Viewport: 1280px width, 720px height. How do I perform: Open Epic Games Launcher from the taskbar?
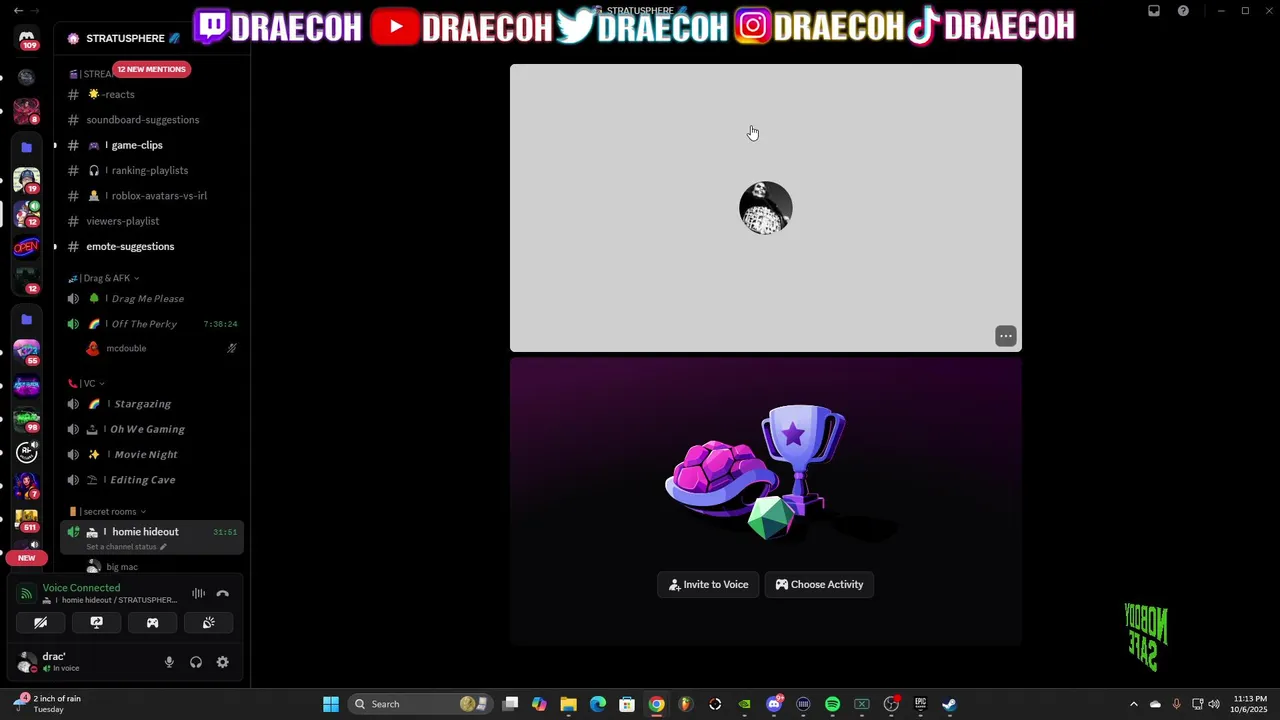pos(920,704)
